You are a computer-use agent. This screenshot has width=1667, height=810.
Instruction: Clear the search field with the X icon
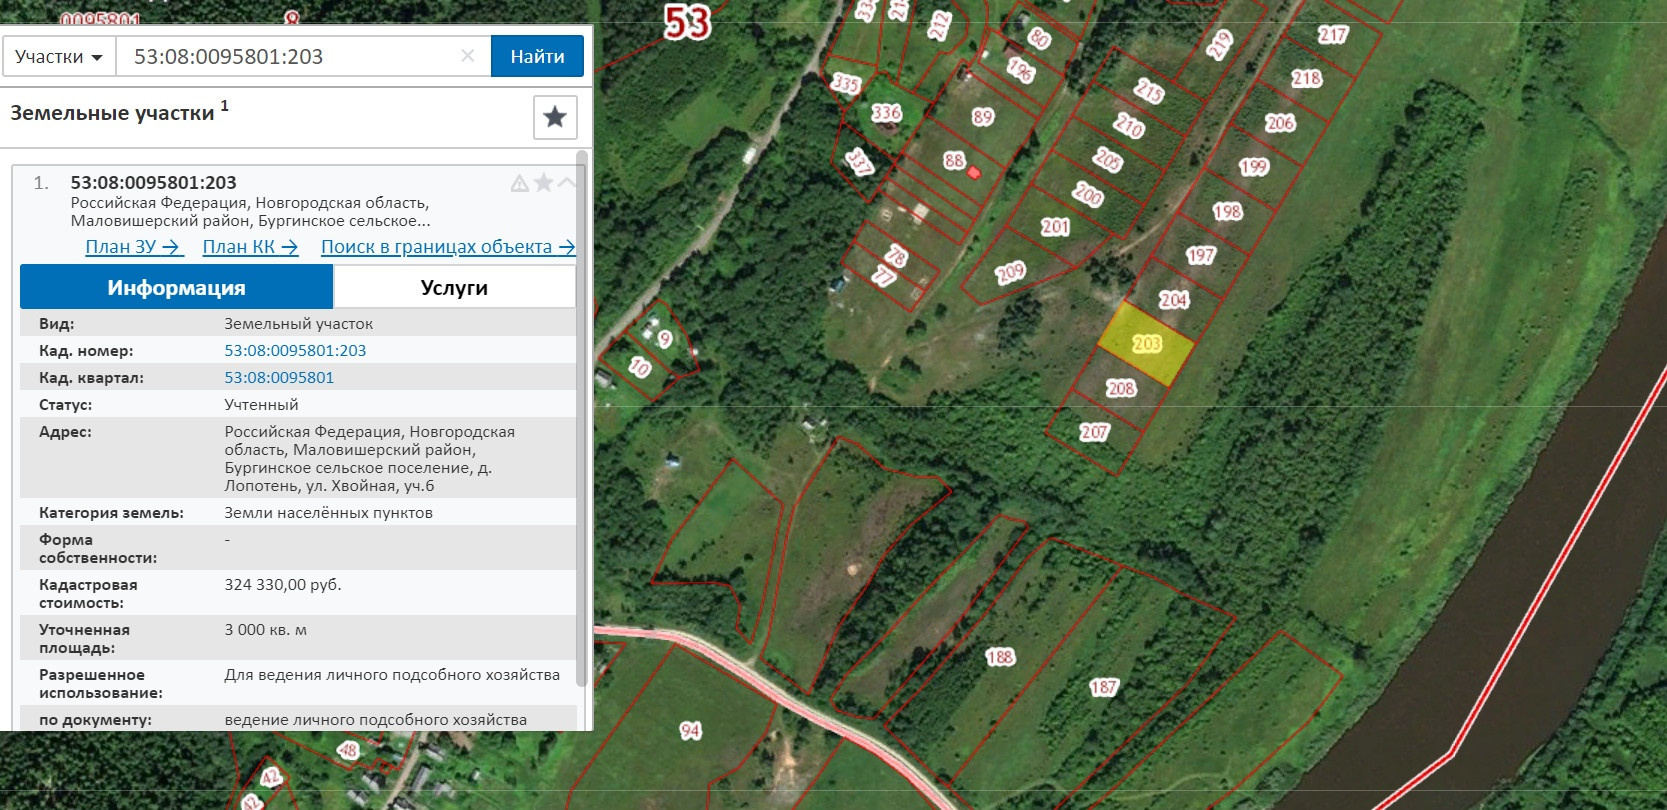467,56
